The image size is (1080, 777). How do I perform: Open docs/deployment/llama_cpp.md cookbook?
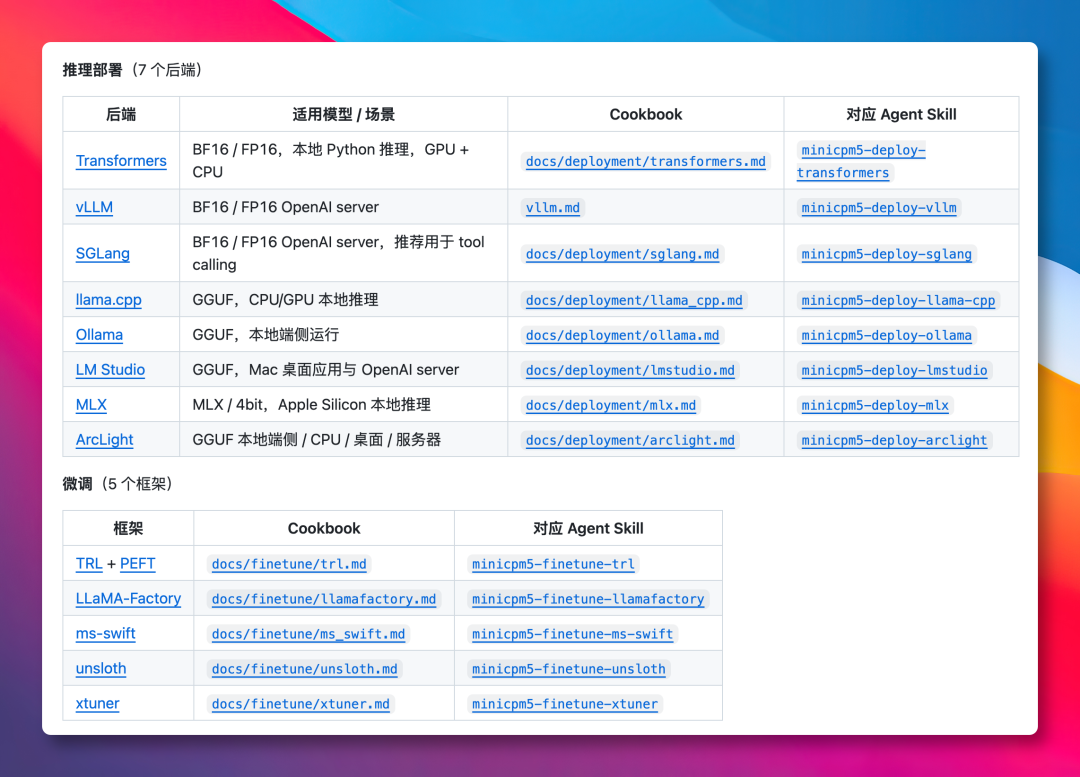[634, 300]
